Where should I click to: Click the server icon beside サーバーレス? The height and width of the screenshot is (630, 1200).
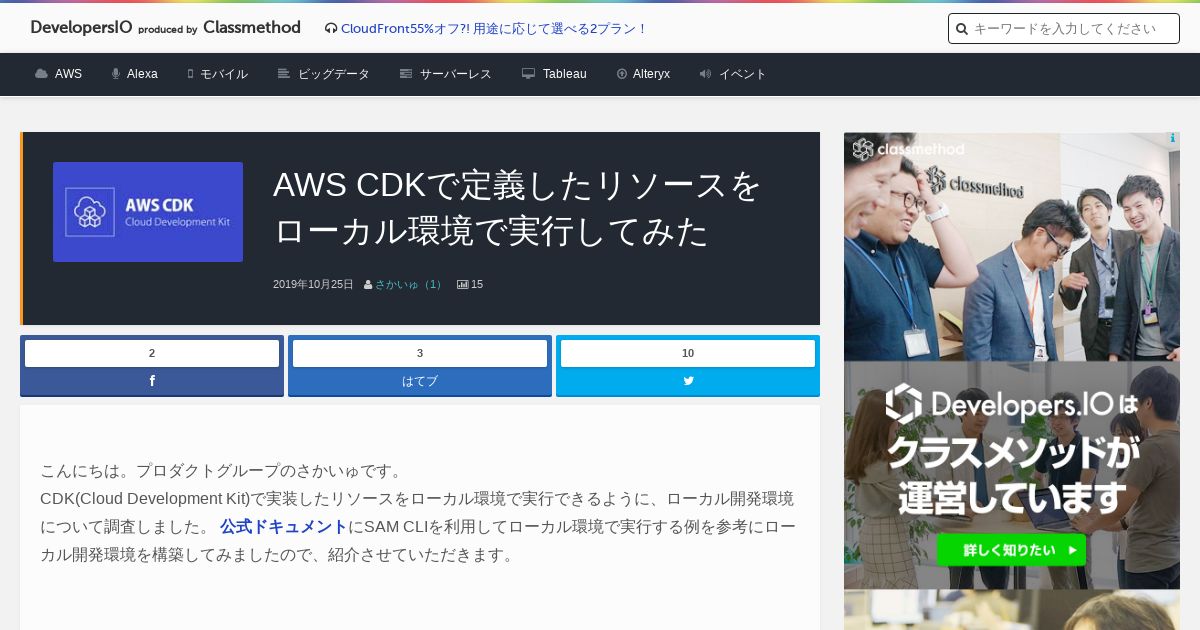coord(406,74)
